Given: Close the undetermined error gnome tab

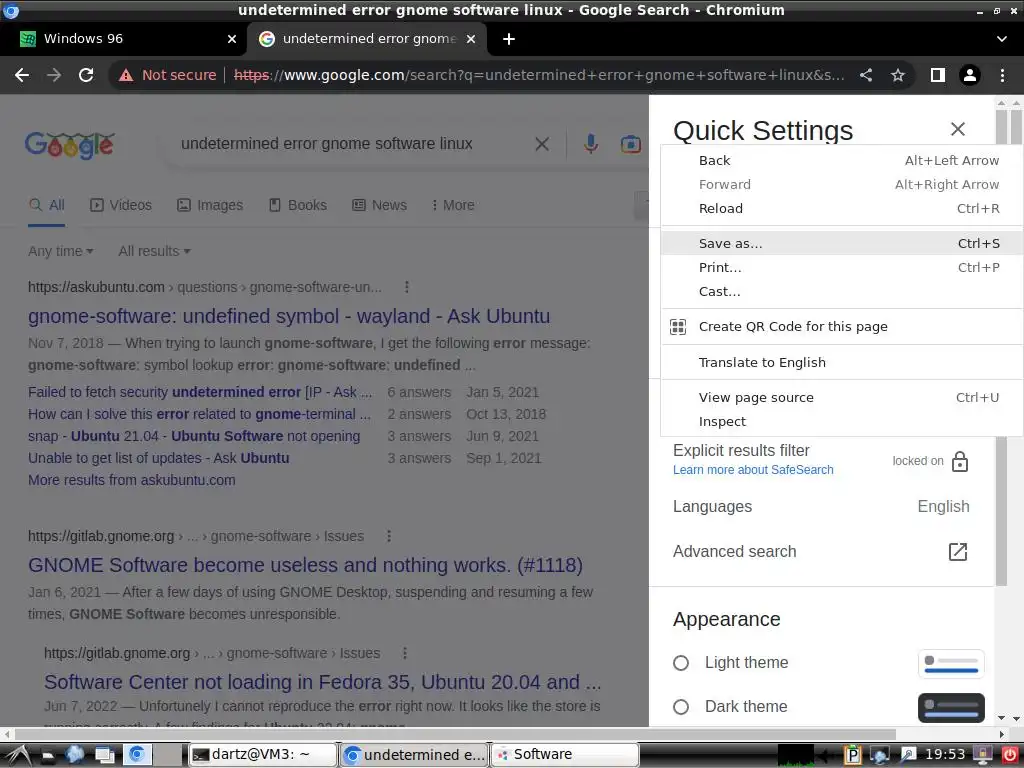Looking at the screenshot, I should tap(471, 39).
